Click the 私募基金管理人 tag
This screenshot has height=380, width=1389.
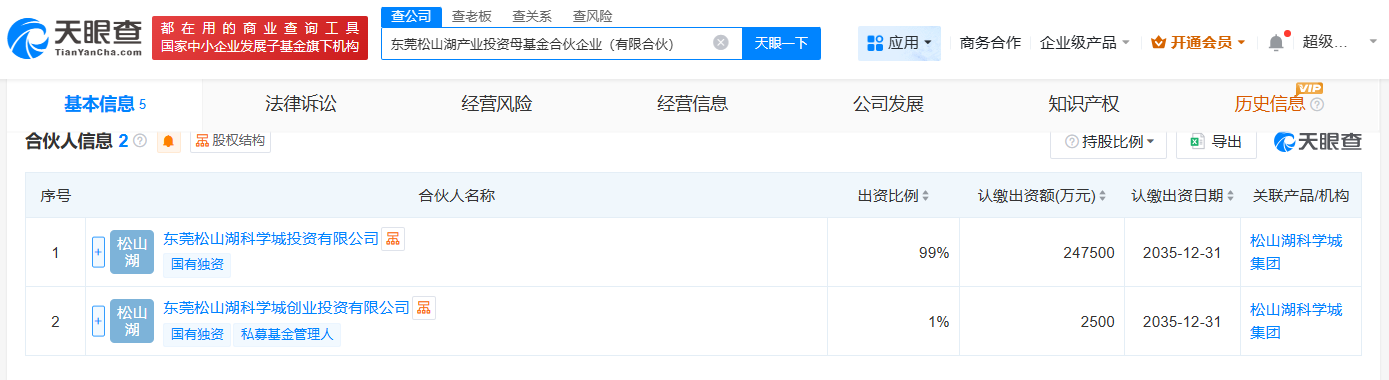287,334
